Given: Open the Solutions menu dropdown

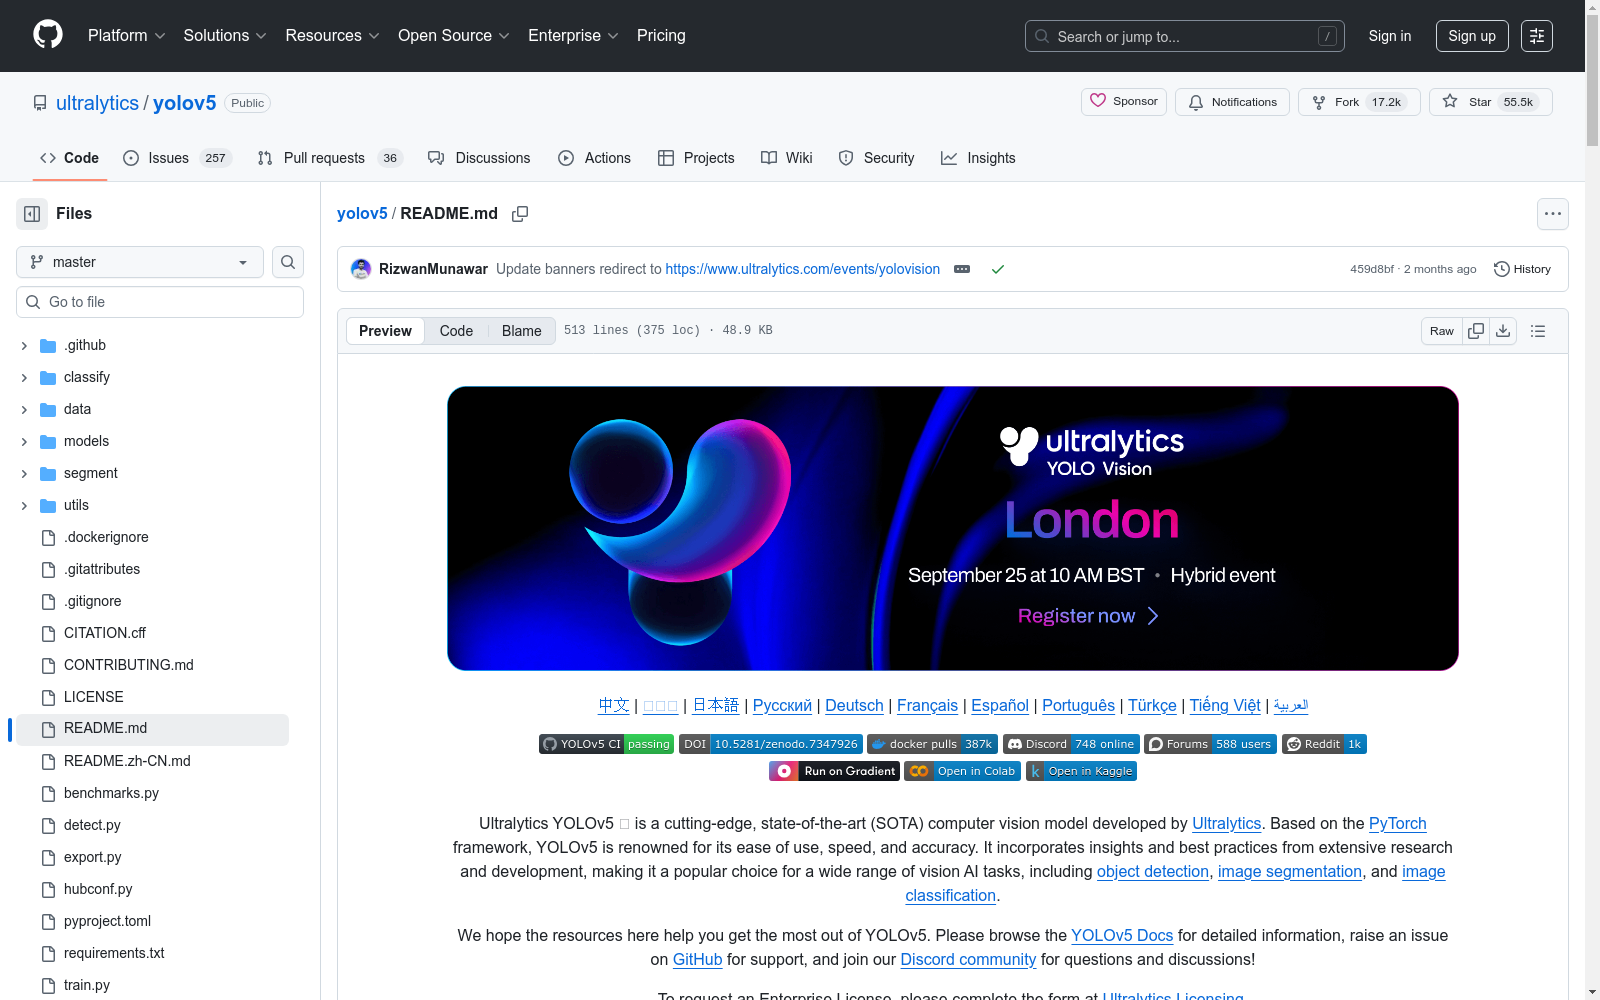Looking at the screenshot, I should [x=225, y=36].
